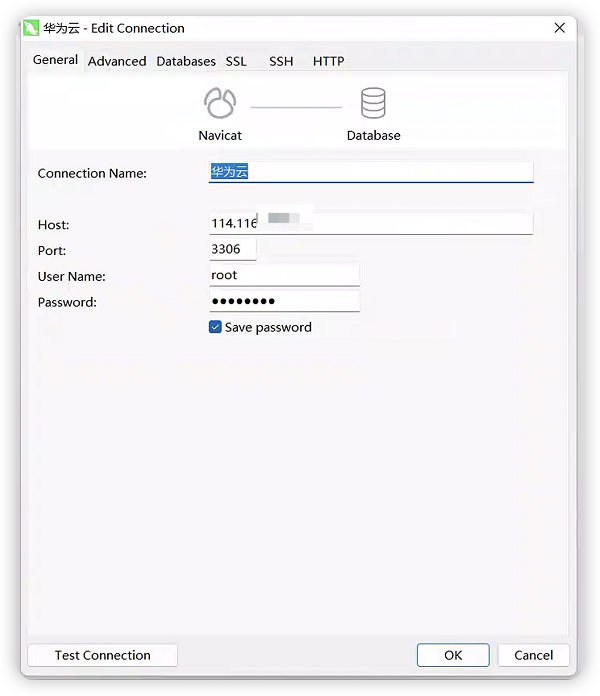Go to the SSL tab

pos(236,61)
